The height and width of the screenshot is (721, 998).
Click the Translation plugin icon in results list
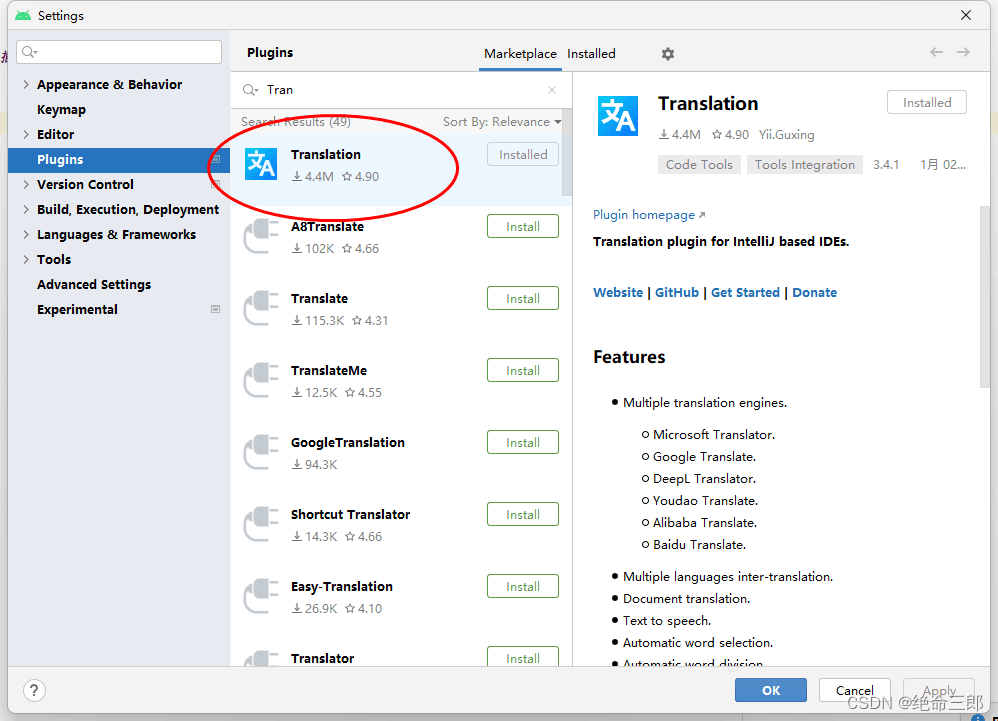[x=261, y=164]
